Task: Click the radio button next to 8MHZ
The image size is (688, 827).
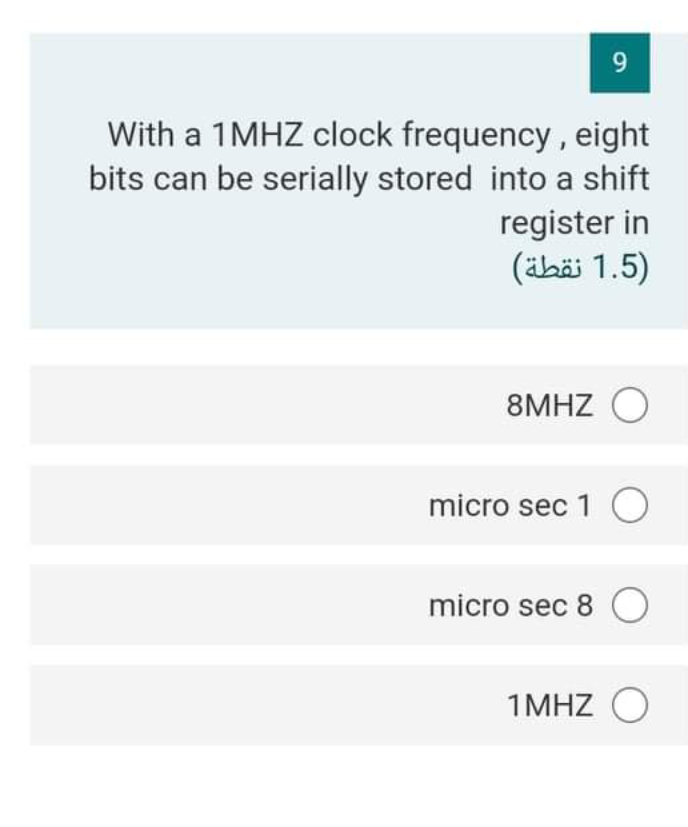Action: point(629,406)
